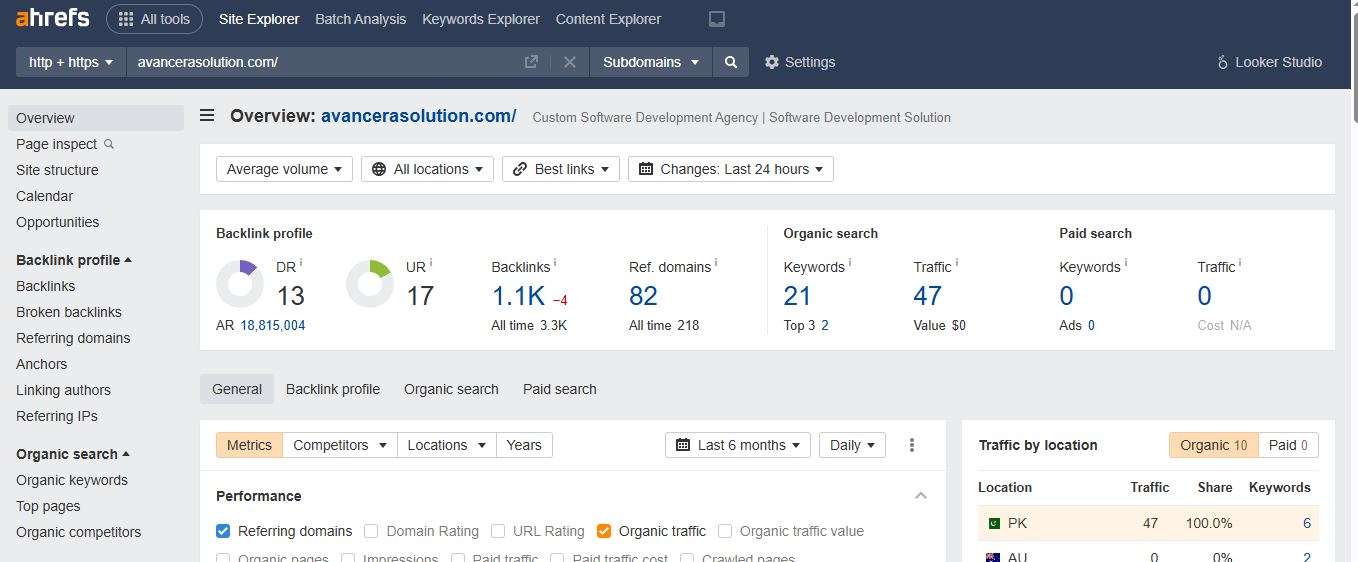The width and height of the screenshot is (1358, 562).
Task: Open Looker Studio integration
Action: tap(1269, 62)
